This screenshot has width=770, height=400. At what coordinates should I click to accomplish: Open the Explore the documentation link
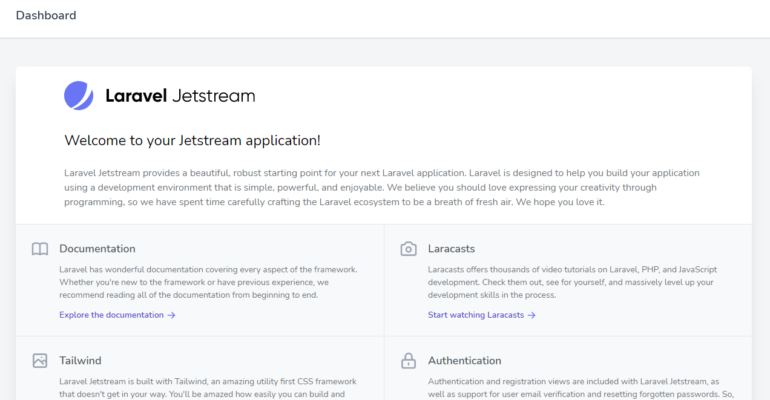pos(117,315)
